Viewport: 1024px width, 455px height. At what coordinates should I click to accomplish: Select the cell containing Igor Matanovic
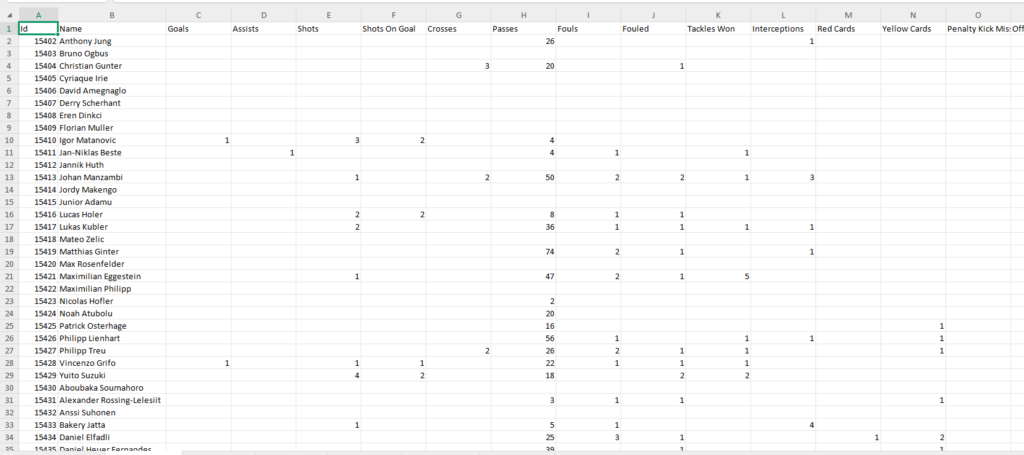click(110, 140)
